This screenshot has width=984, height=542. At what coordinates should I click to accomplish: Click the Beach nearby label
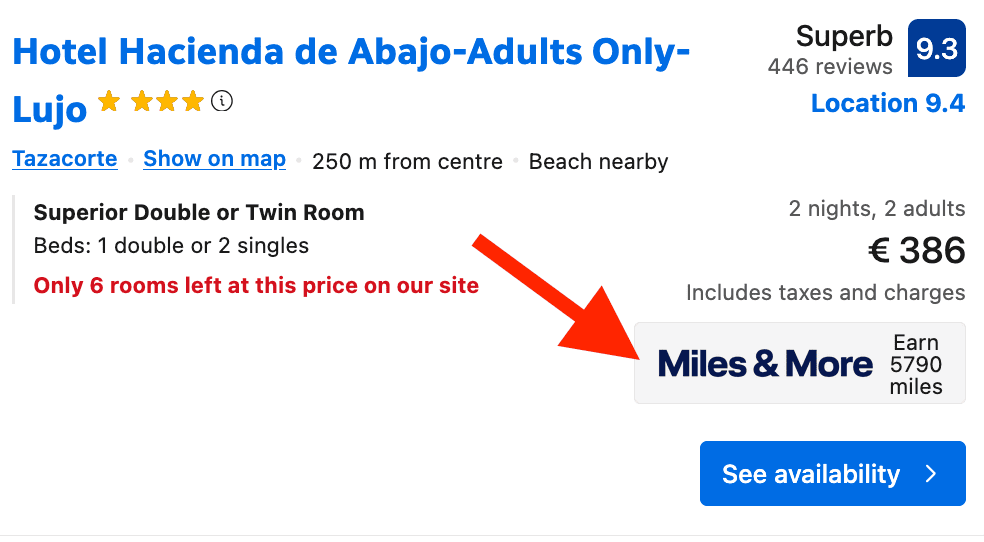(x=598, y=162)
